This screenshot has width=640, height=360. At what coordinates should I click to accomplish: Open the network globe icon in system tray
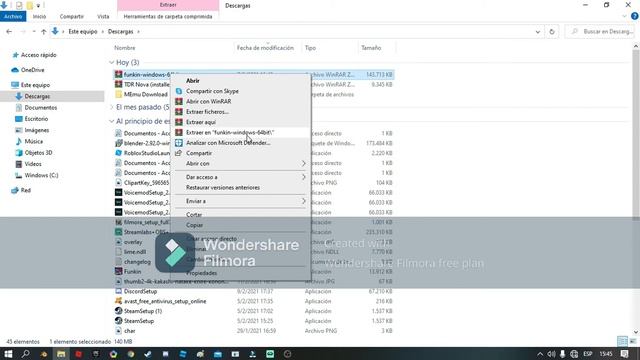coord(574,354)
